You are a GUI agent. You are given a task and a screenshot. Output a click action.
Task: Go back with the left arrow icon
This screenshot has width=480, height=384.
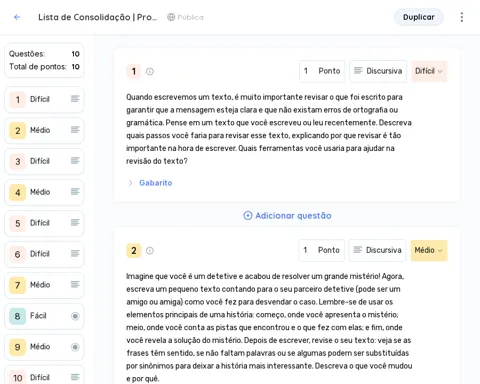[17, 17]
